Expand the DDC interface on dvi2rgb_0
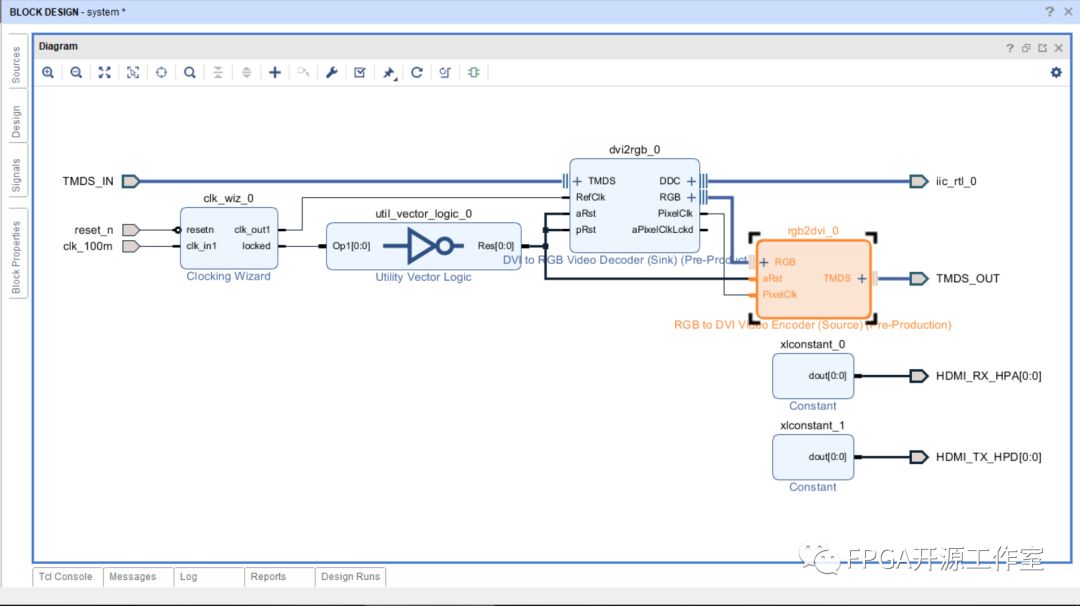Image resolution: width=1080 pixels, height=606 pixels. point(691,181)
